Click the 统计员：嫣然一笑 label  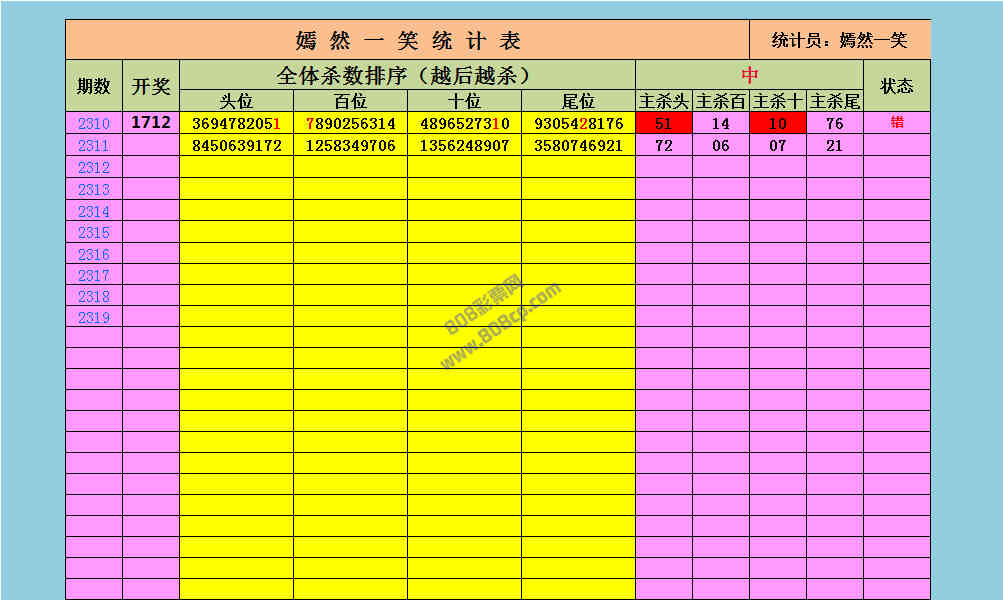[839, 40]
